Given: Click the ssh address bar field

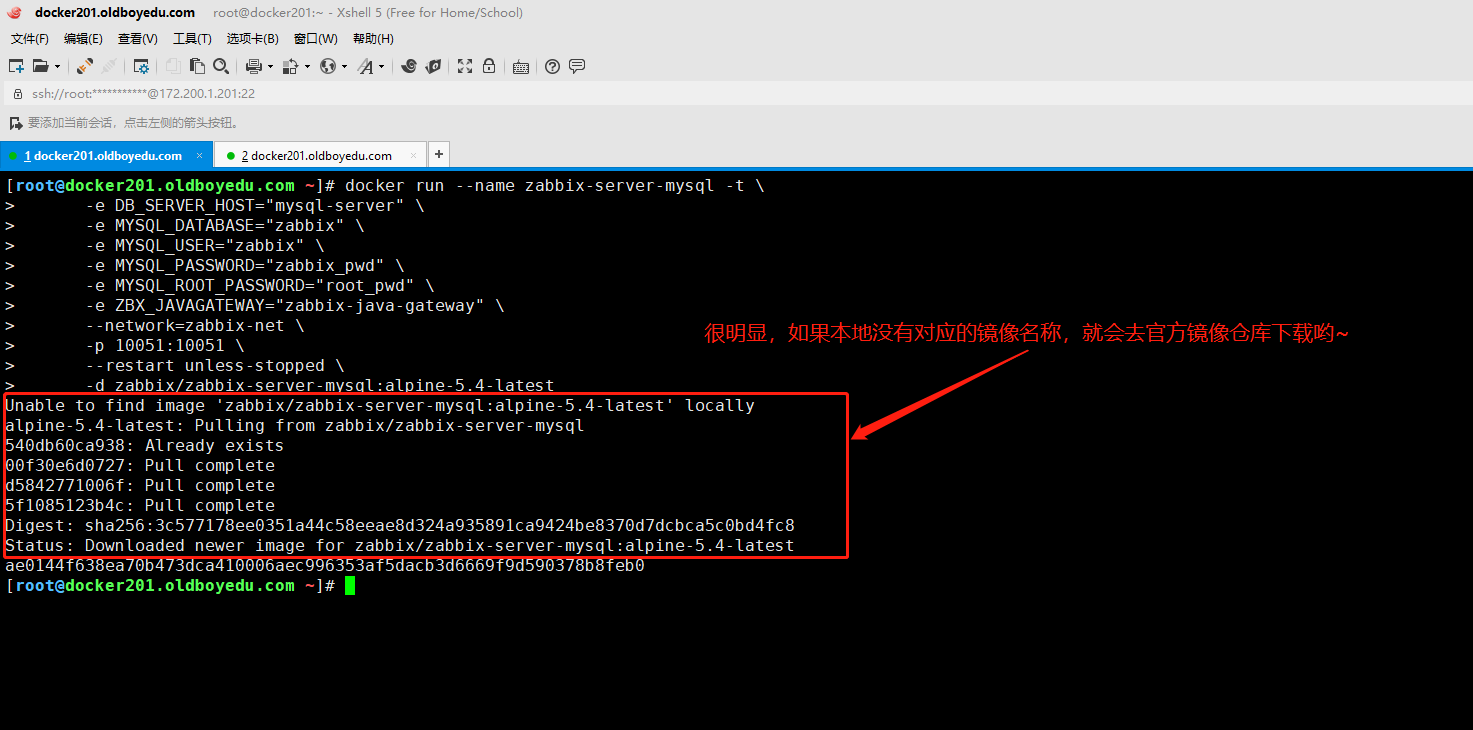Looking at the screenshot, I should point(400,93).
